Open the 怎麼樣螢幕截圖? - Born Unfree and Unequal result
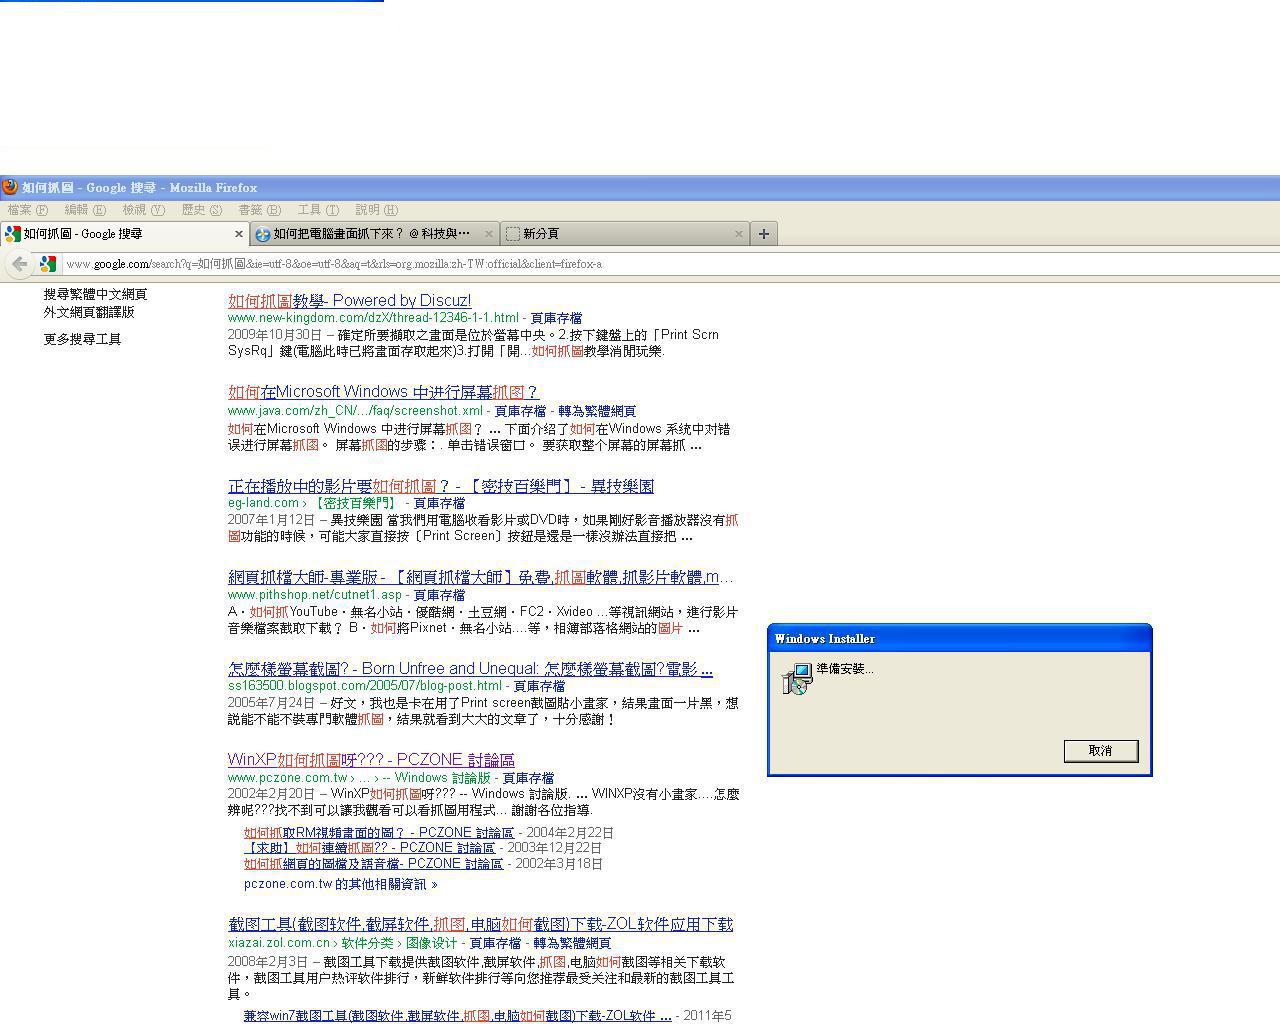 (x=470, y=669)
